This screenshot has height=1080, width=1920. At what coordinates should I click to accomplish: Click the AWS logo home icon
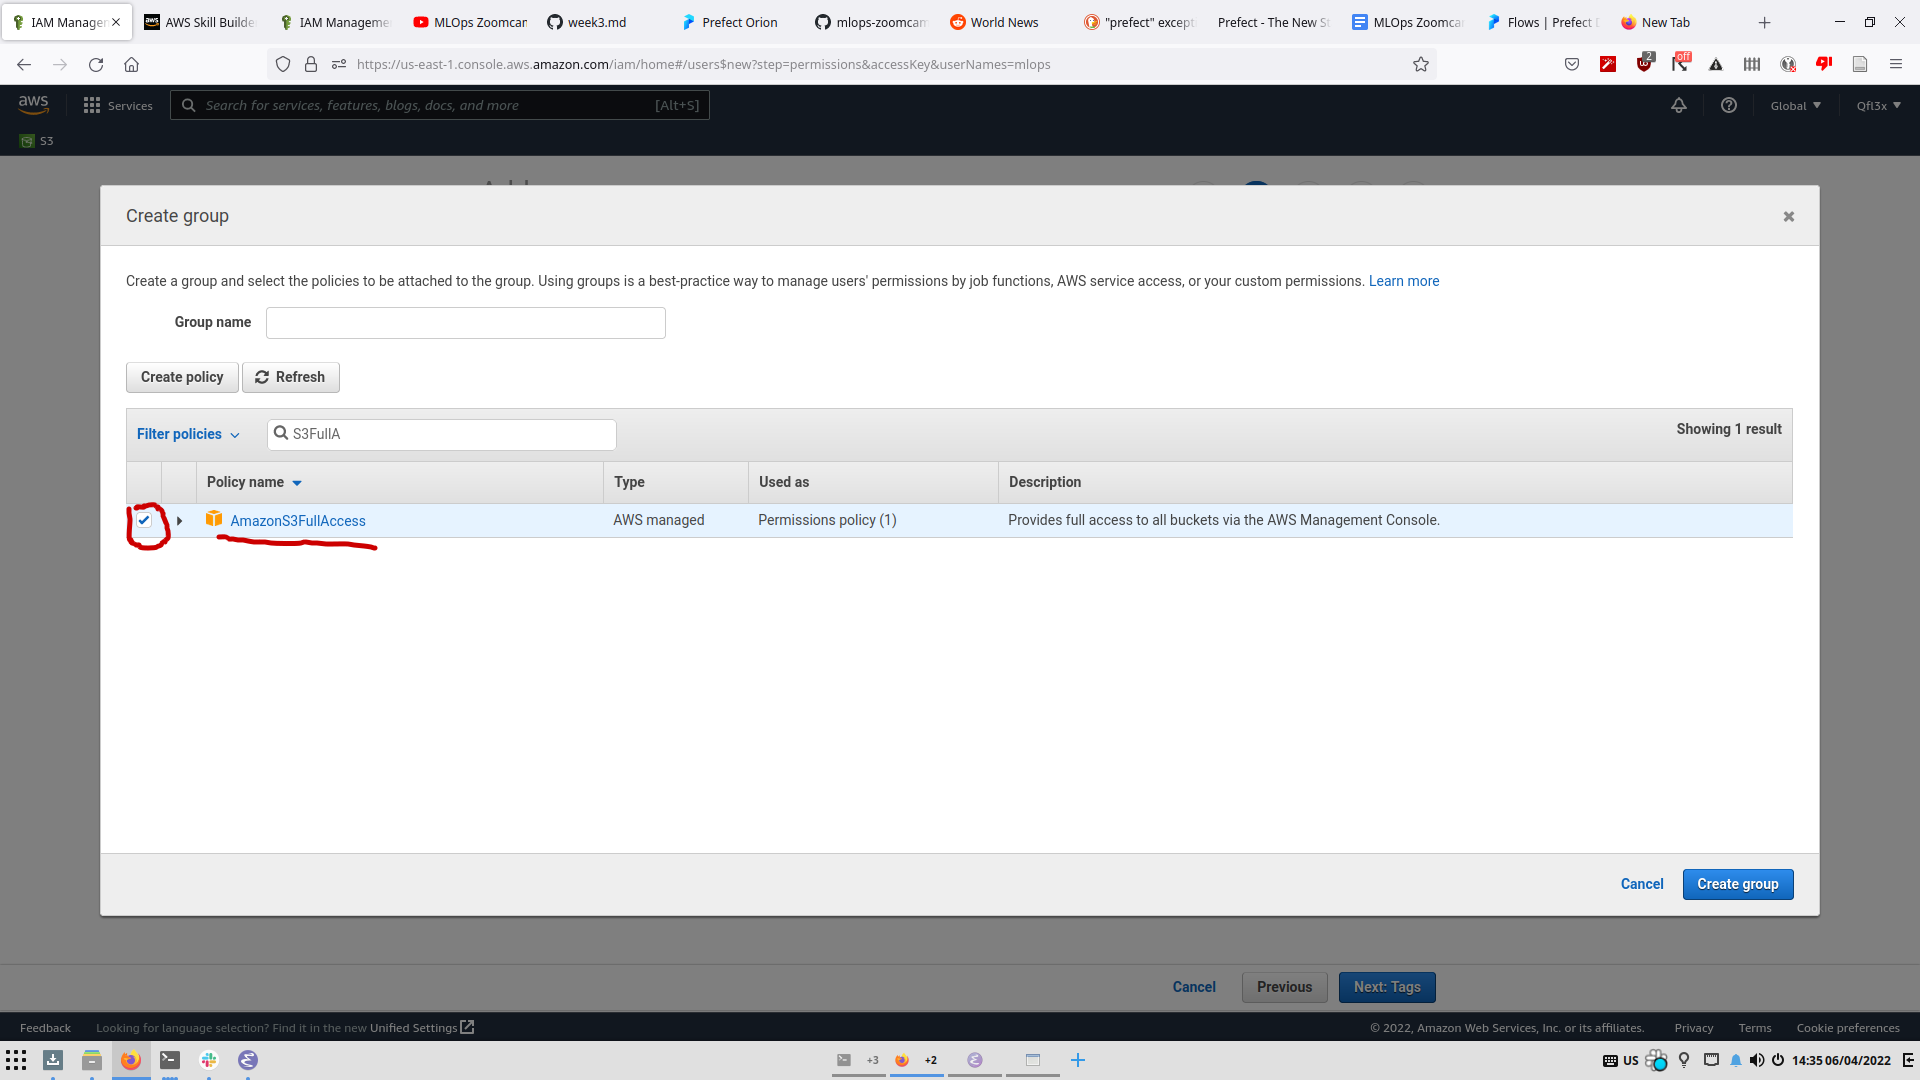coord(33,104)
